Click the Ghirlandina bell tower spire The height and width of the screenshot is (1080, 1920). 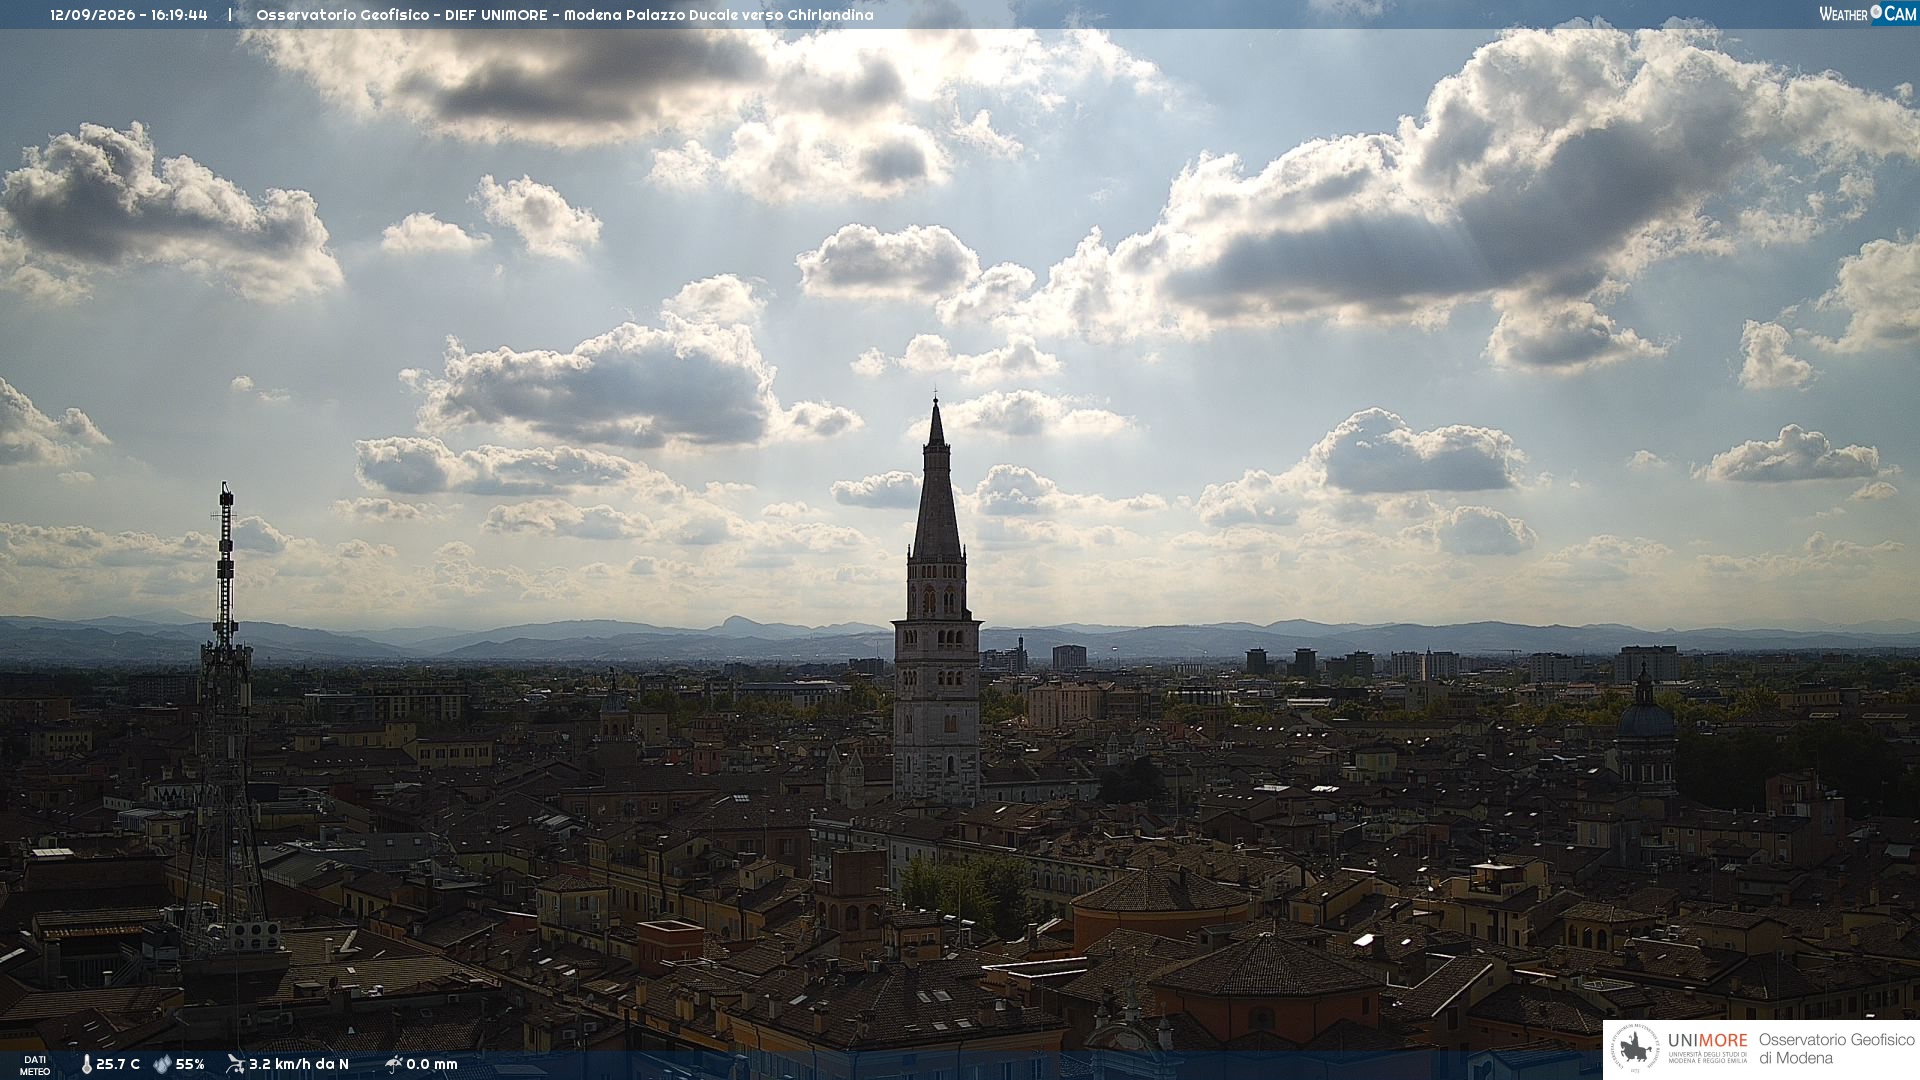937,480
